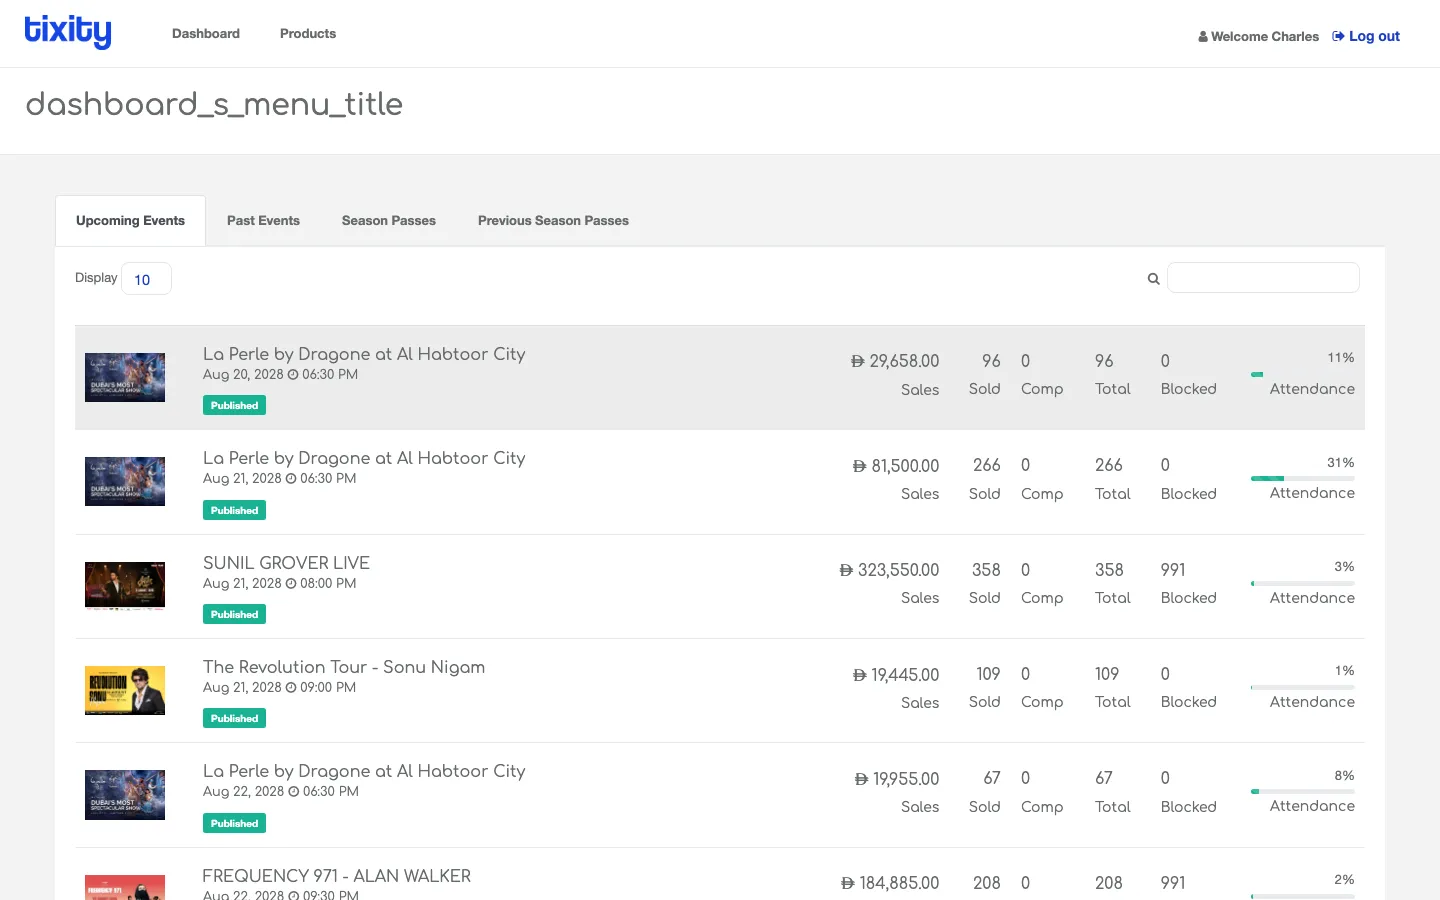The image size is (1440, 900).
Task: Open the Dashboard menu item
Action: click(206, 33)
